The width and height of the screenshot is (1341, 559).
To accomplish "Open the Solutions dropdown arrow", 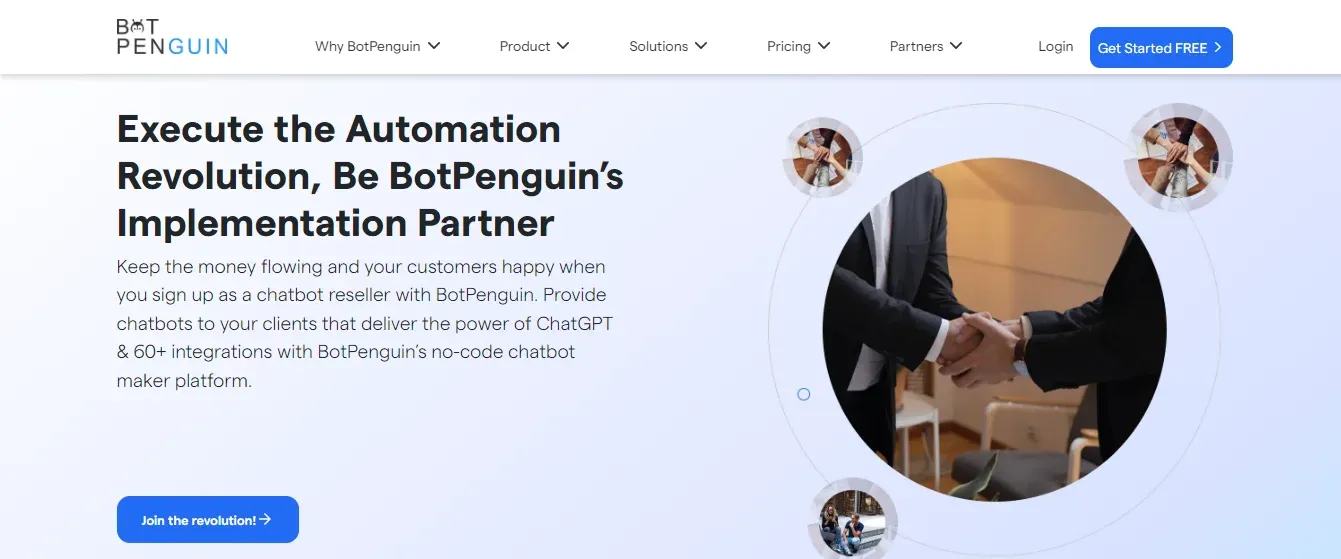I will (x=701, y=46).
